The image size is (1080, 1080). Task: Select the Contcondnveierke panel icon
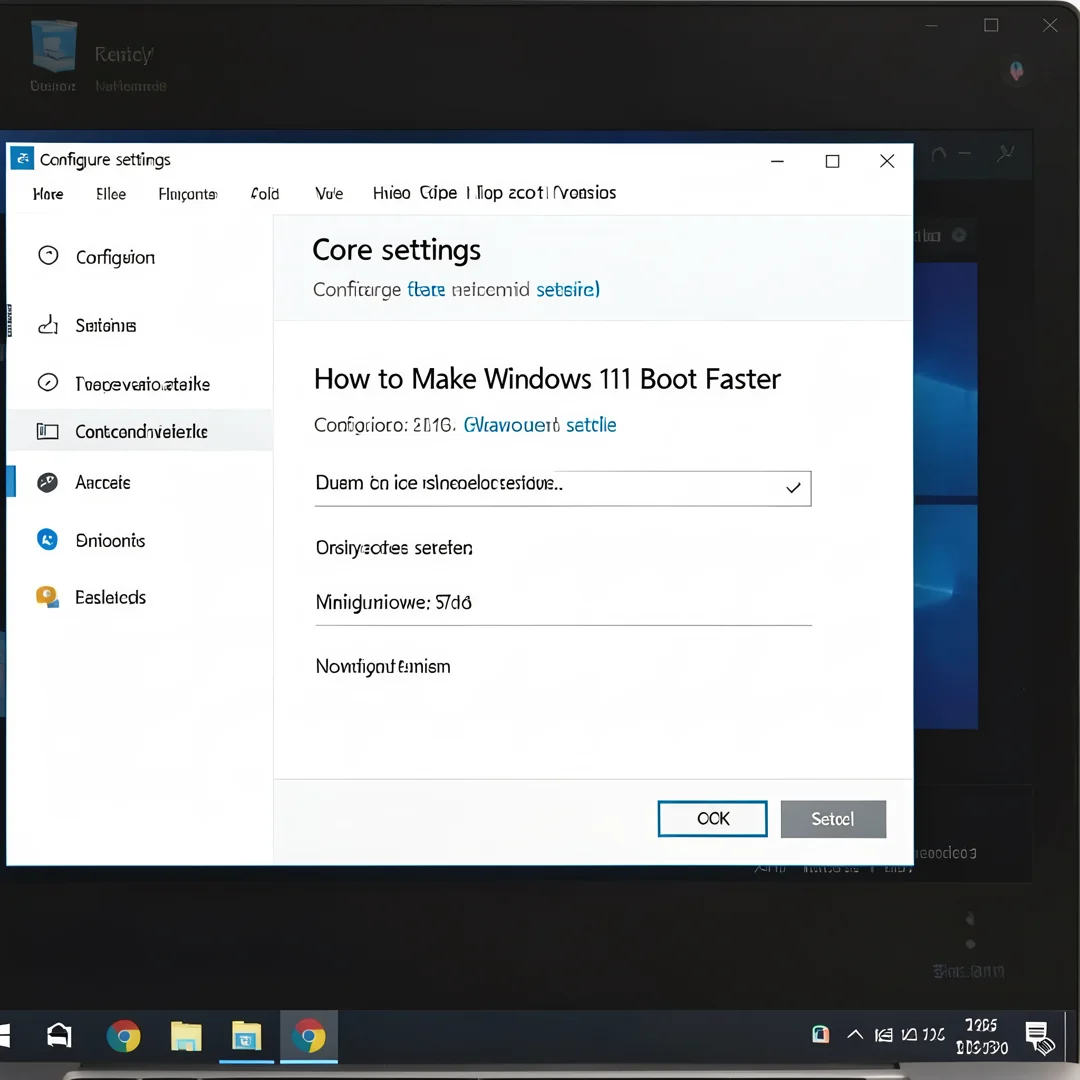(x=48, y=431)
